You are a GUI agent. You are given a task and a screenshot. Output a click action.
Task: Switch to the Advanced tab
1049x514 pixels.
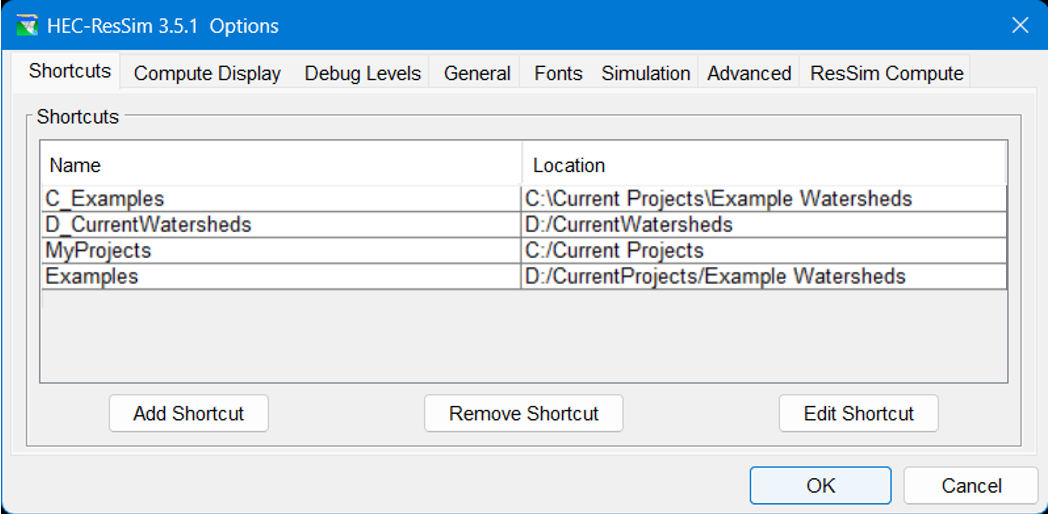coord(749,73)
